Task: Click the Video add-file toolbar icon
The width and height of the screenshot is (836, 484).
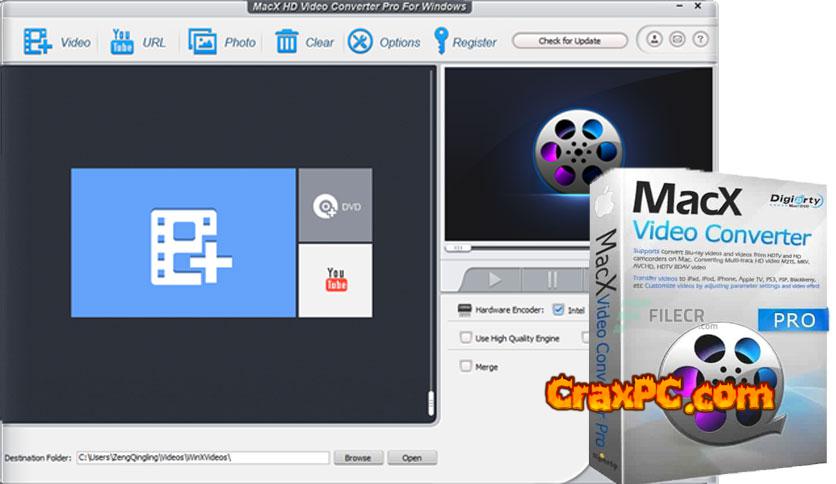Action: pos(37,42)
